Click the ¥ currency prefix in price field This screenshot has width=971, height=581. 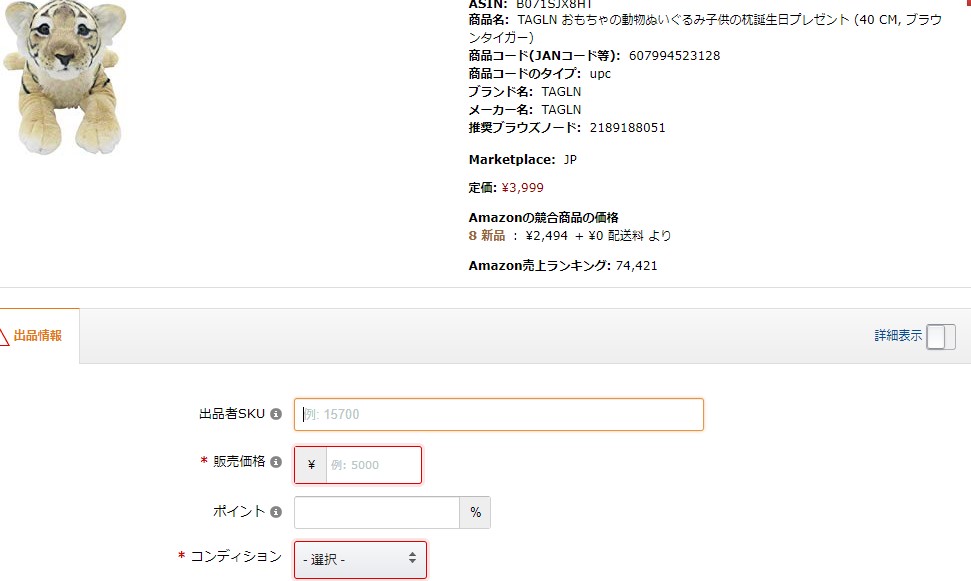coord(311,465)
